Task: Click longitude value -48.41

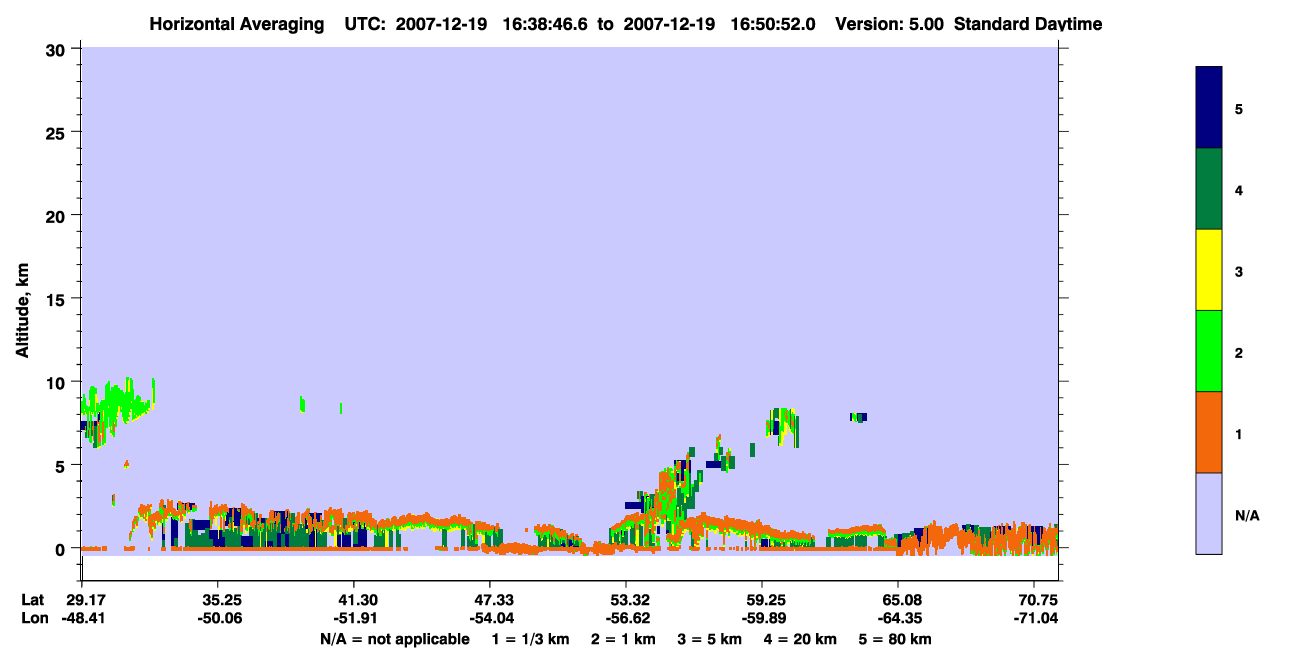Action: coord(82,618)
